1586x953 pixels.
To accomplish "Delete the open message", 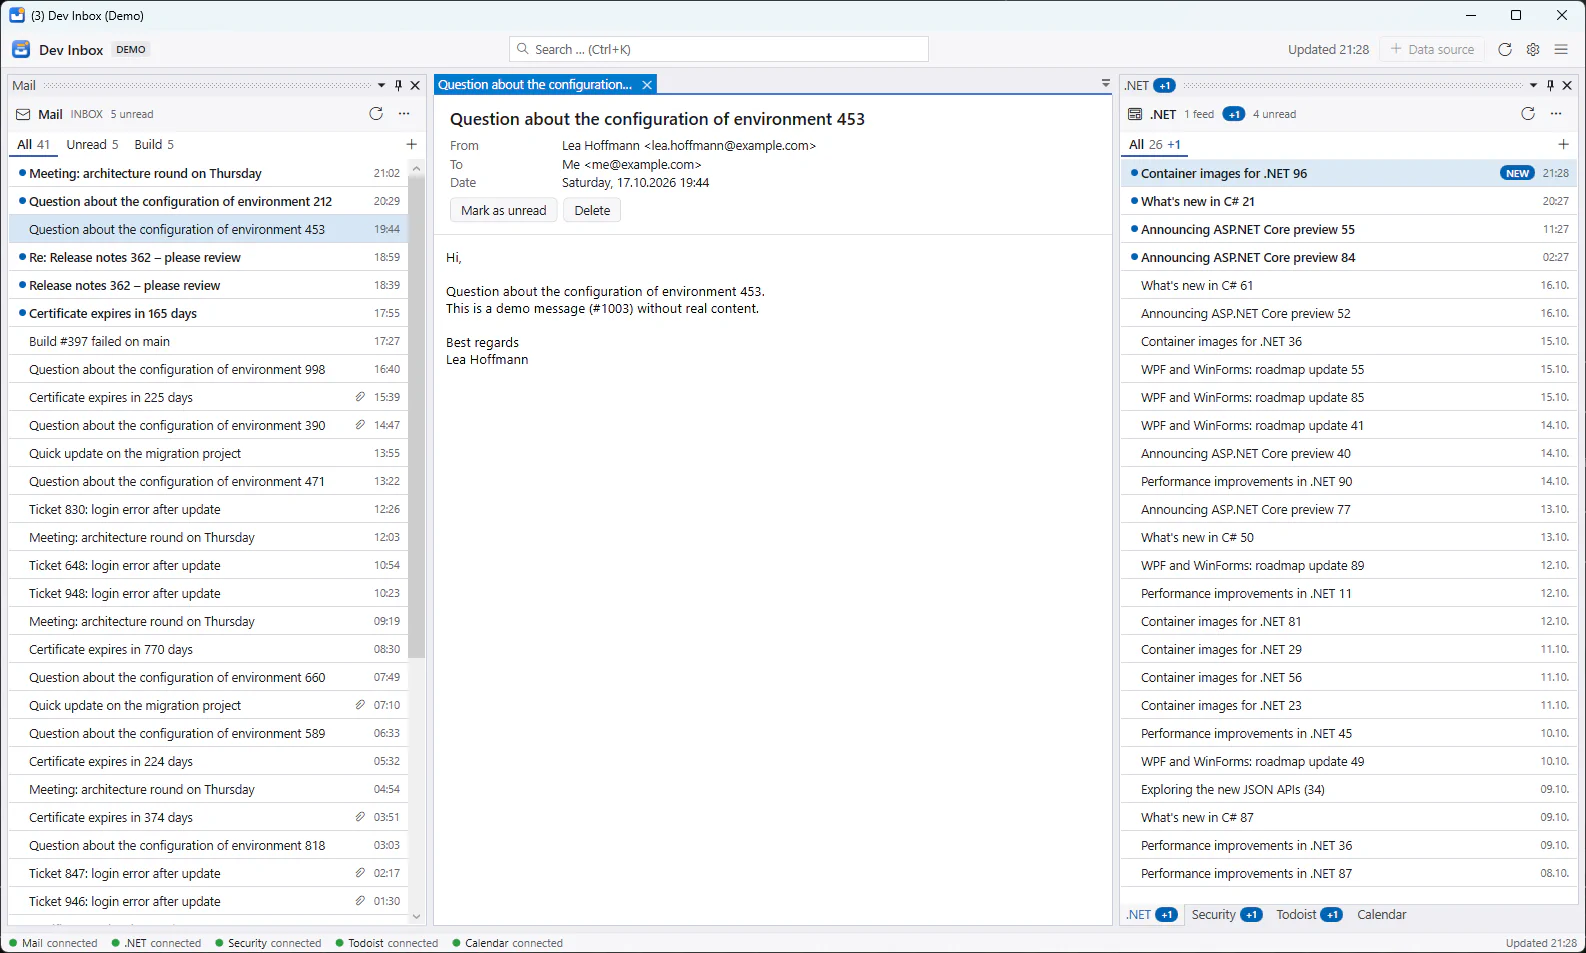I will (592, 210).
